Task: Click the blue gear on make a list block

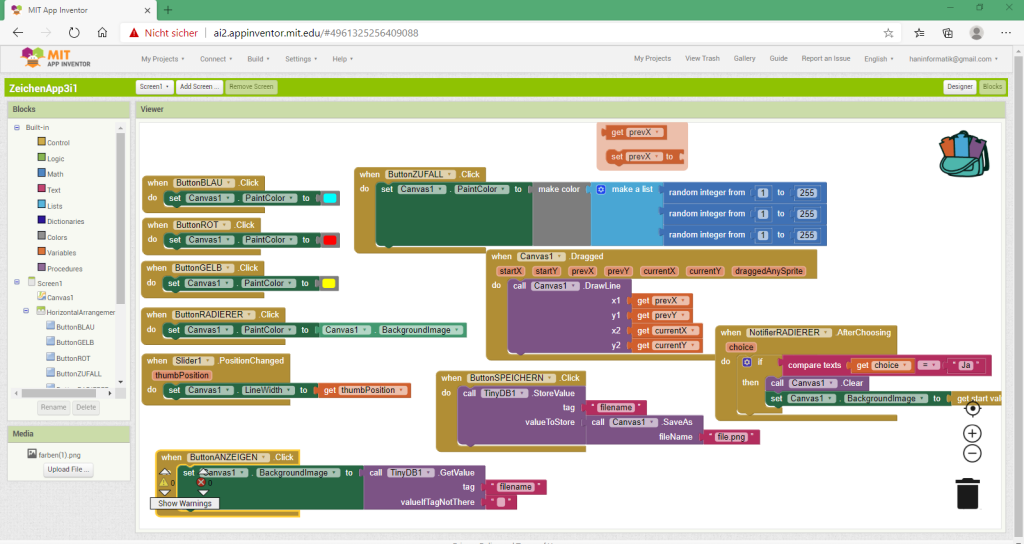Action: 601,190
